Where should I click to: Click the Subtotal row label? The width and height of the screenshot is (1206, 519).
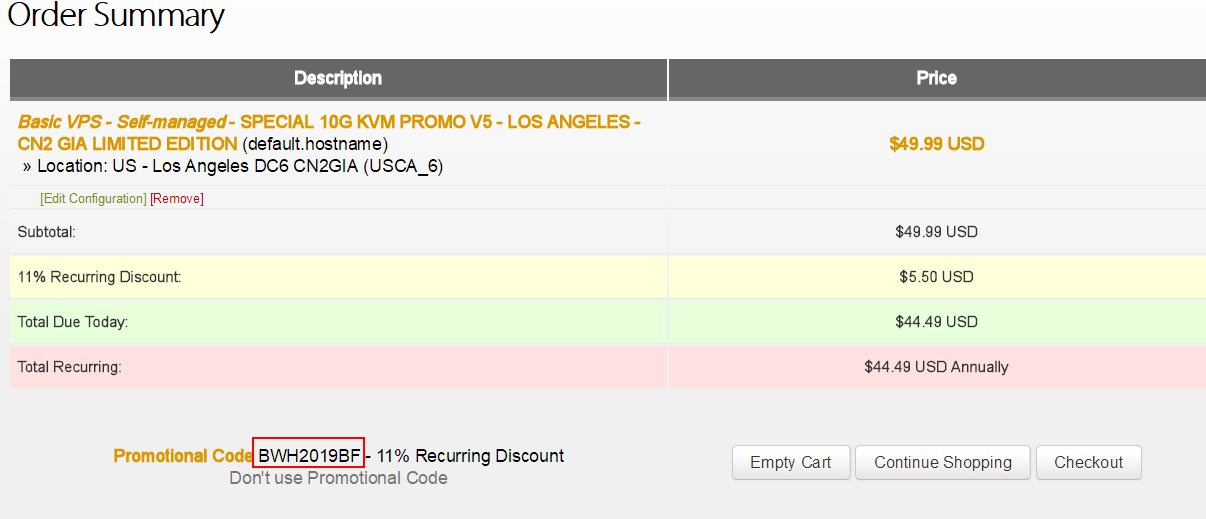tap(47, 232)
